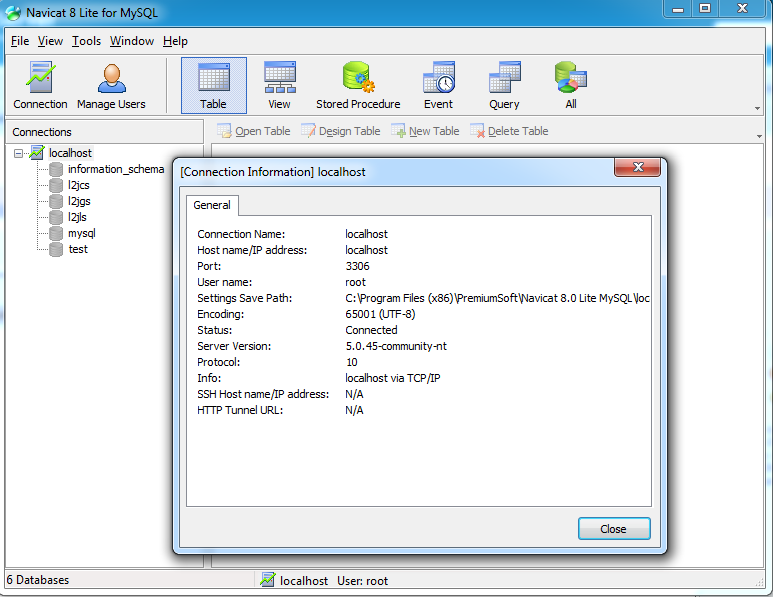Select the information_schema database name
The height and width of the screenshot is (597, 773).
pyautogui.click(x=116, y=169)
